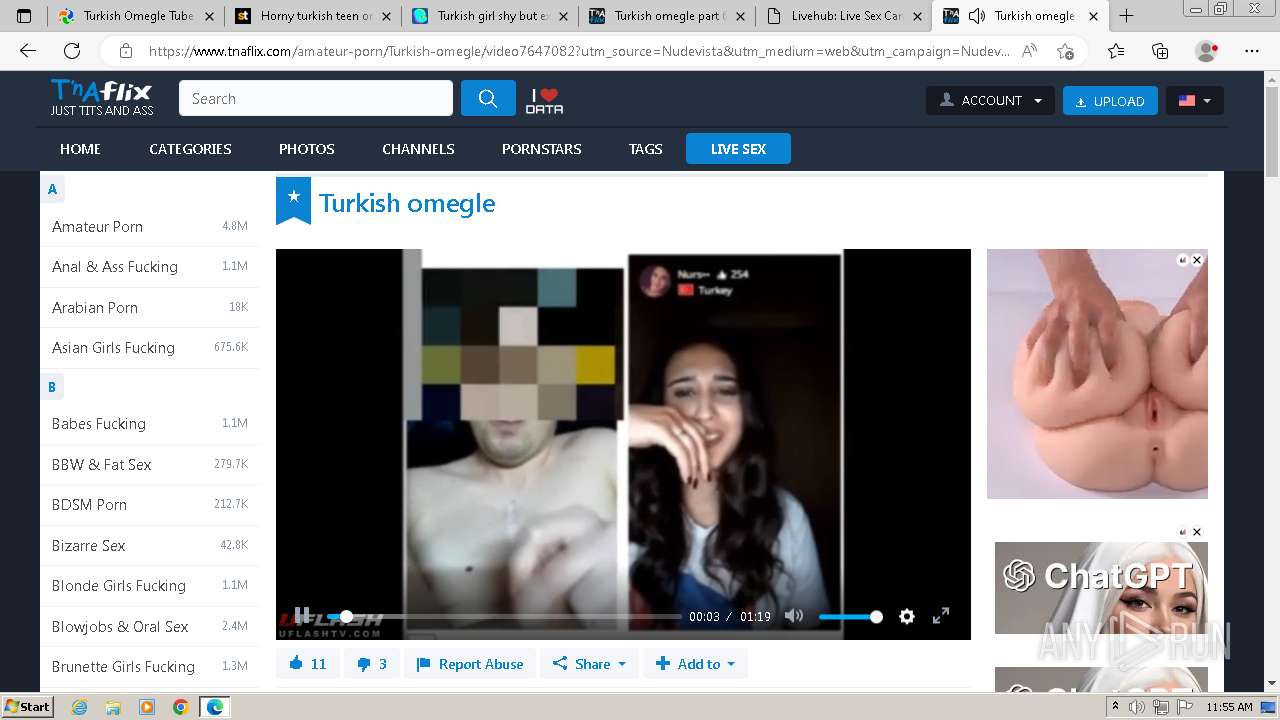Click the UPLOAD button

click(x=1110, y=100)
